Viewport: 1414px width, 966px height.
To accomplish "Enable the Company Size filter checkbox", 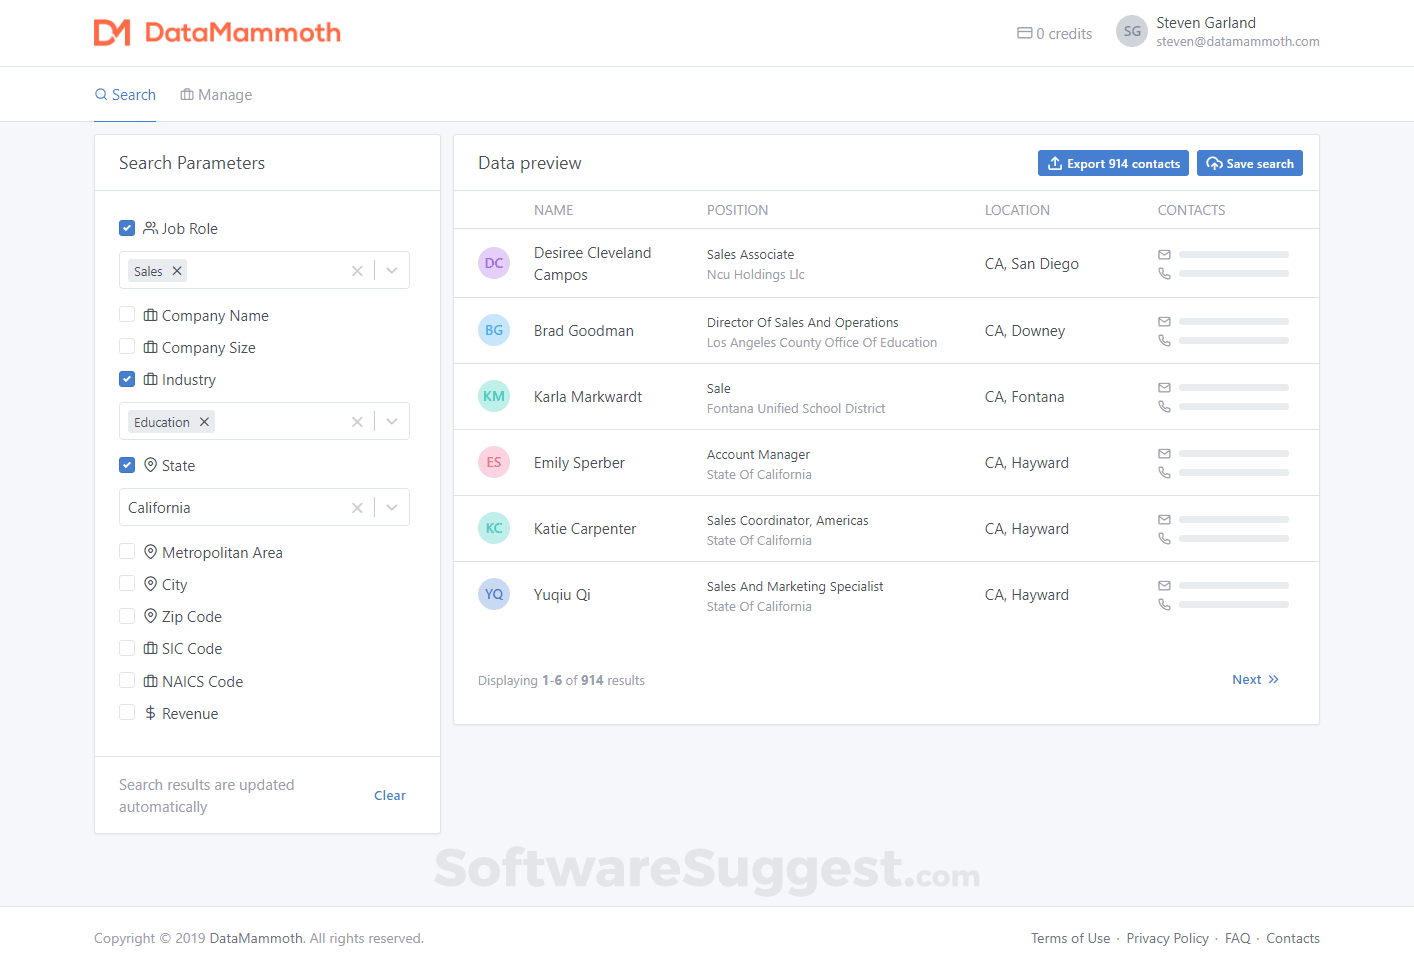I will (x=127, y=347).
